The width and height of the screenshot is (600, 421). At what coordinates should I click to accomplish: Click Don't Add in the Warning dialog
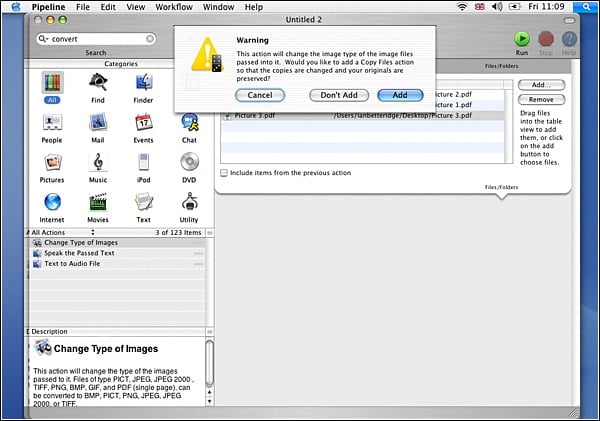339,95
